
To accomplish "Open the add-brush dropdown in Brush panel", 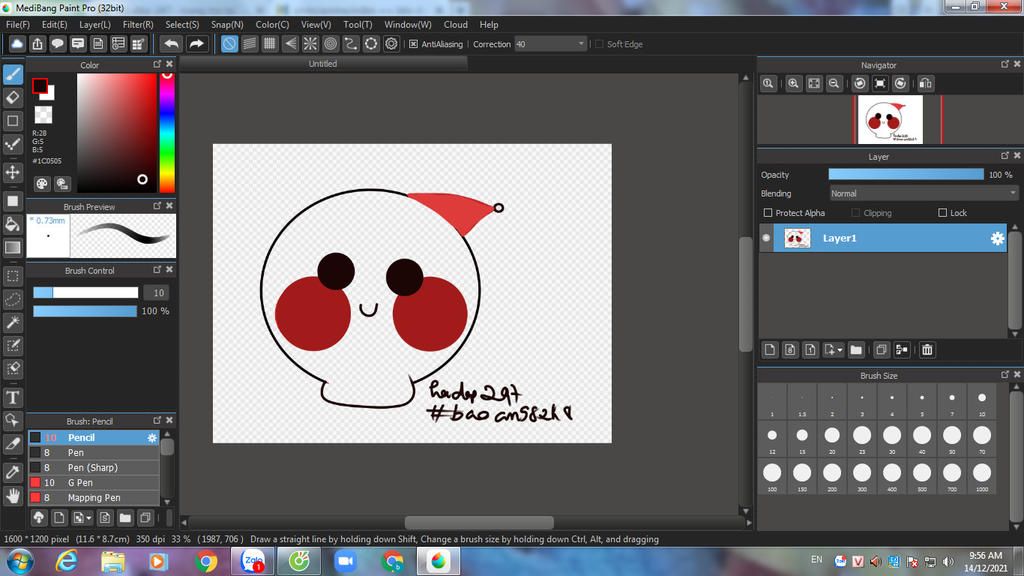I will pos(89,519).
